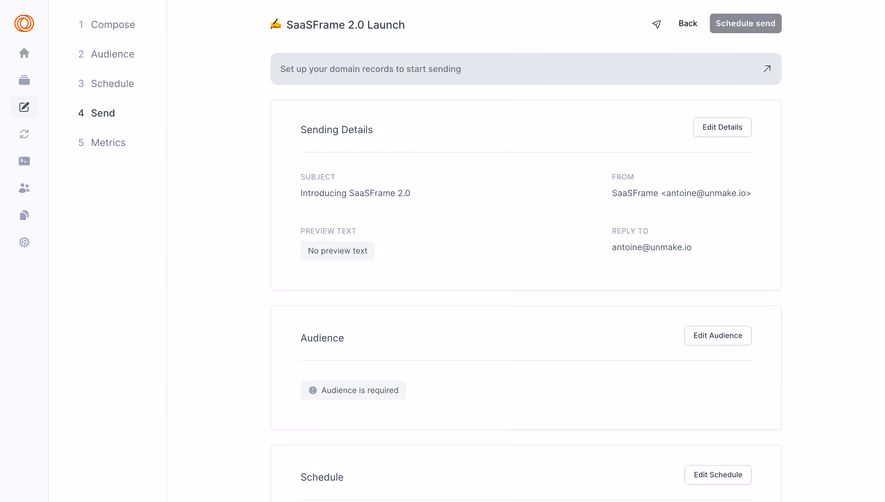885x502 pixels.
Task: Open the Home icon in sidebar
Action: [24, 53]
